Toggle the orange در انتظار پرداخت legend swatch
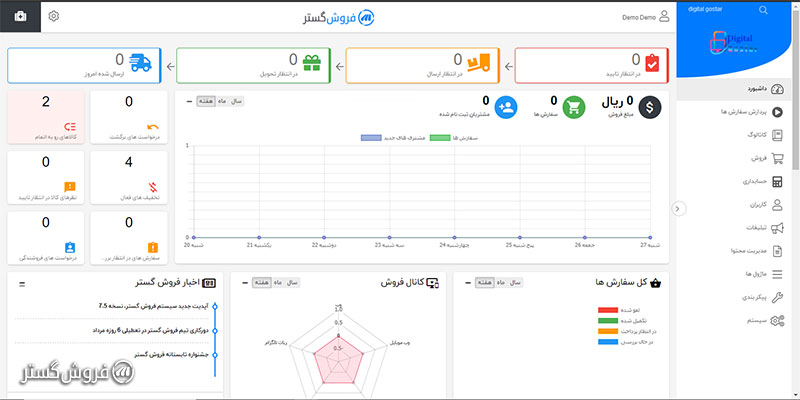Viewport: 800px width, 400px height. (x=608, y=332)
